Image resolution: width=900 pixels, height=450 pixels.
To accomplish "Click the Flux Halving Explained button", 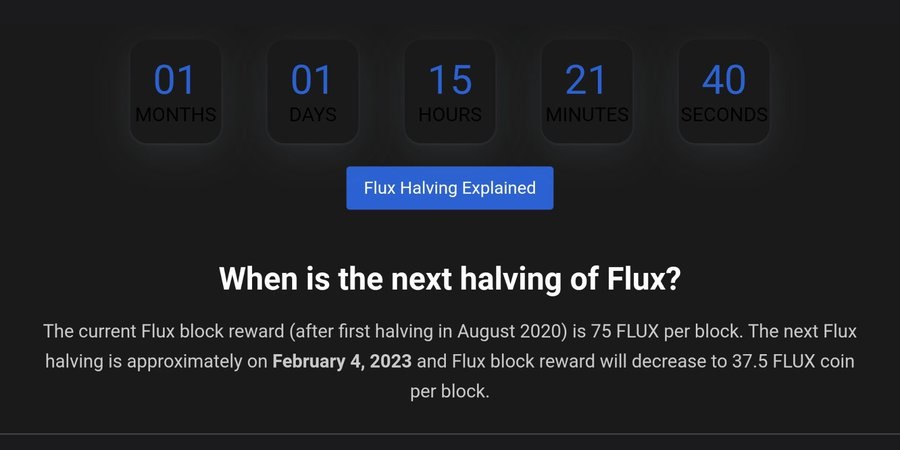I will pos(449,188).
